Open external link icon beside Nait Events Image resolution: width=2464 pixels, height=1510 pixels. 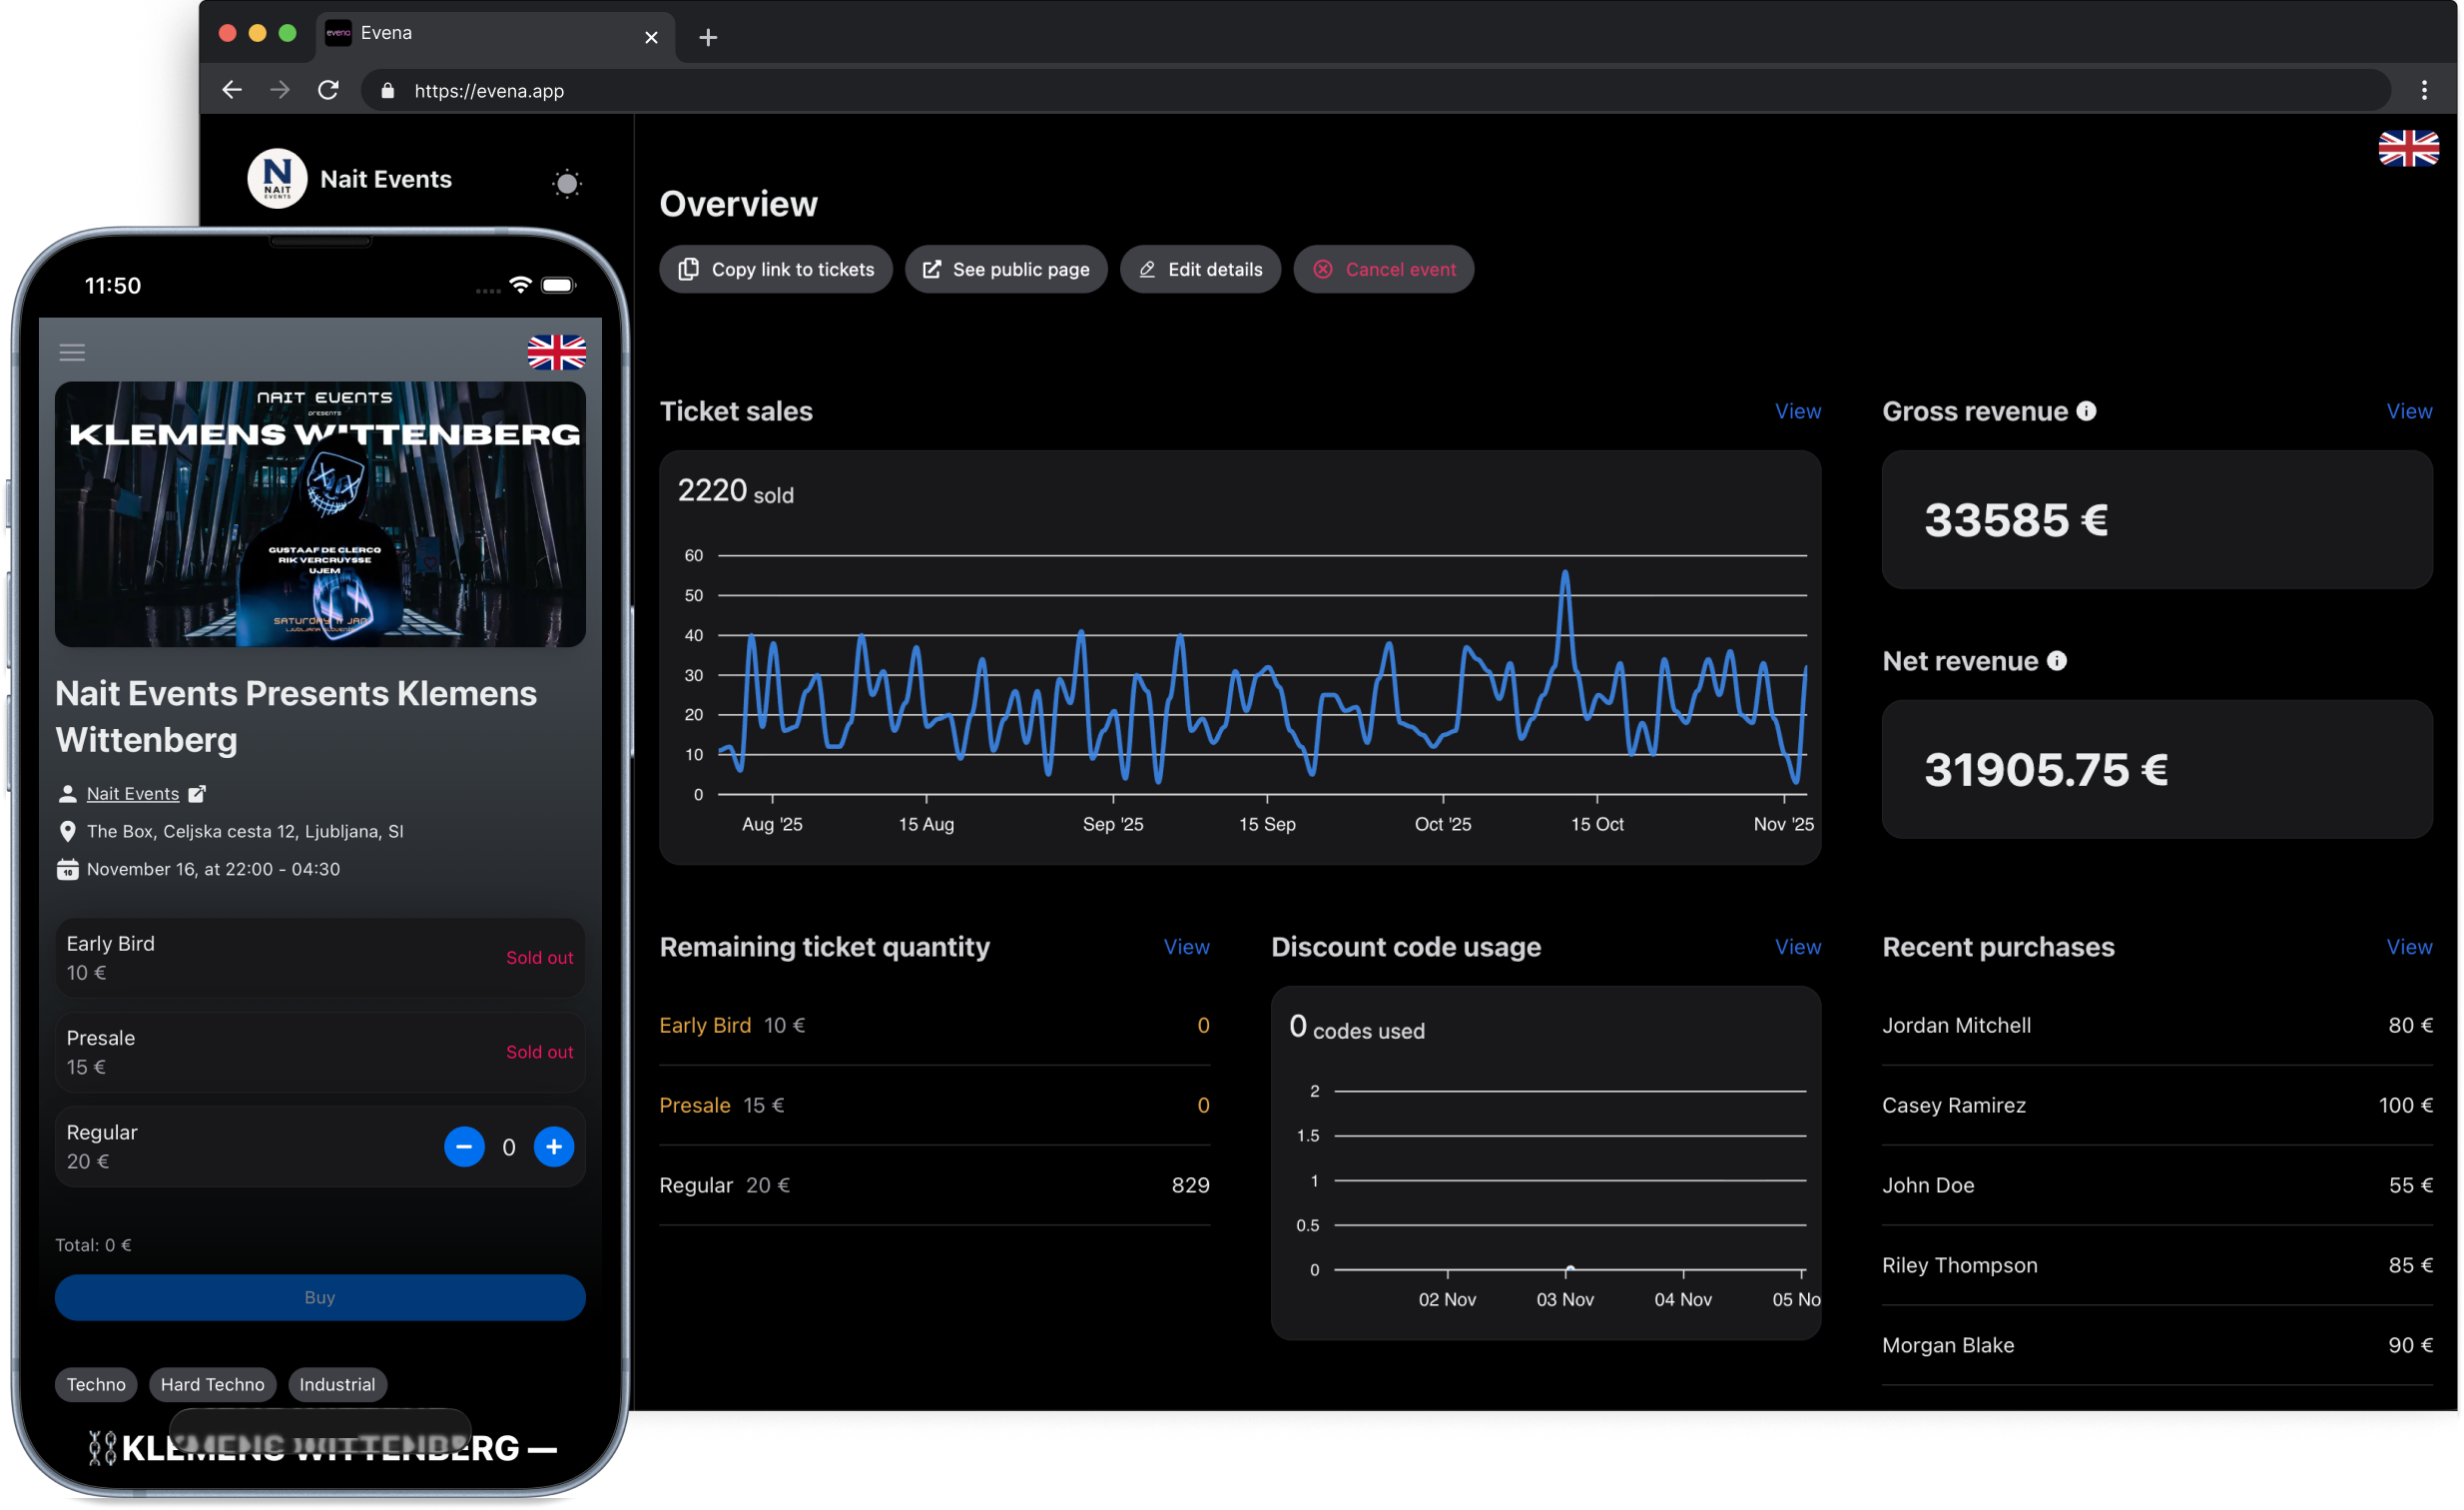pos(197,794)
